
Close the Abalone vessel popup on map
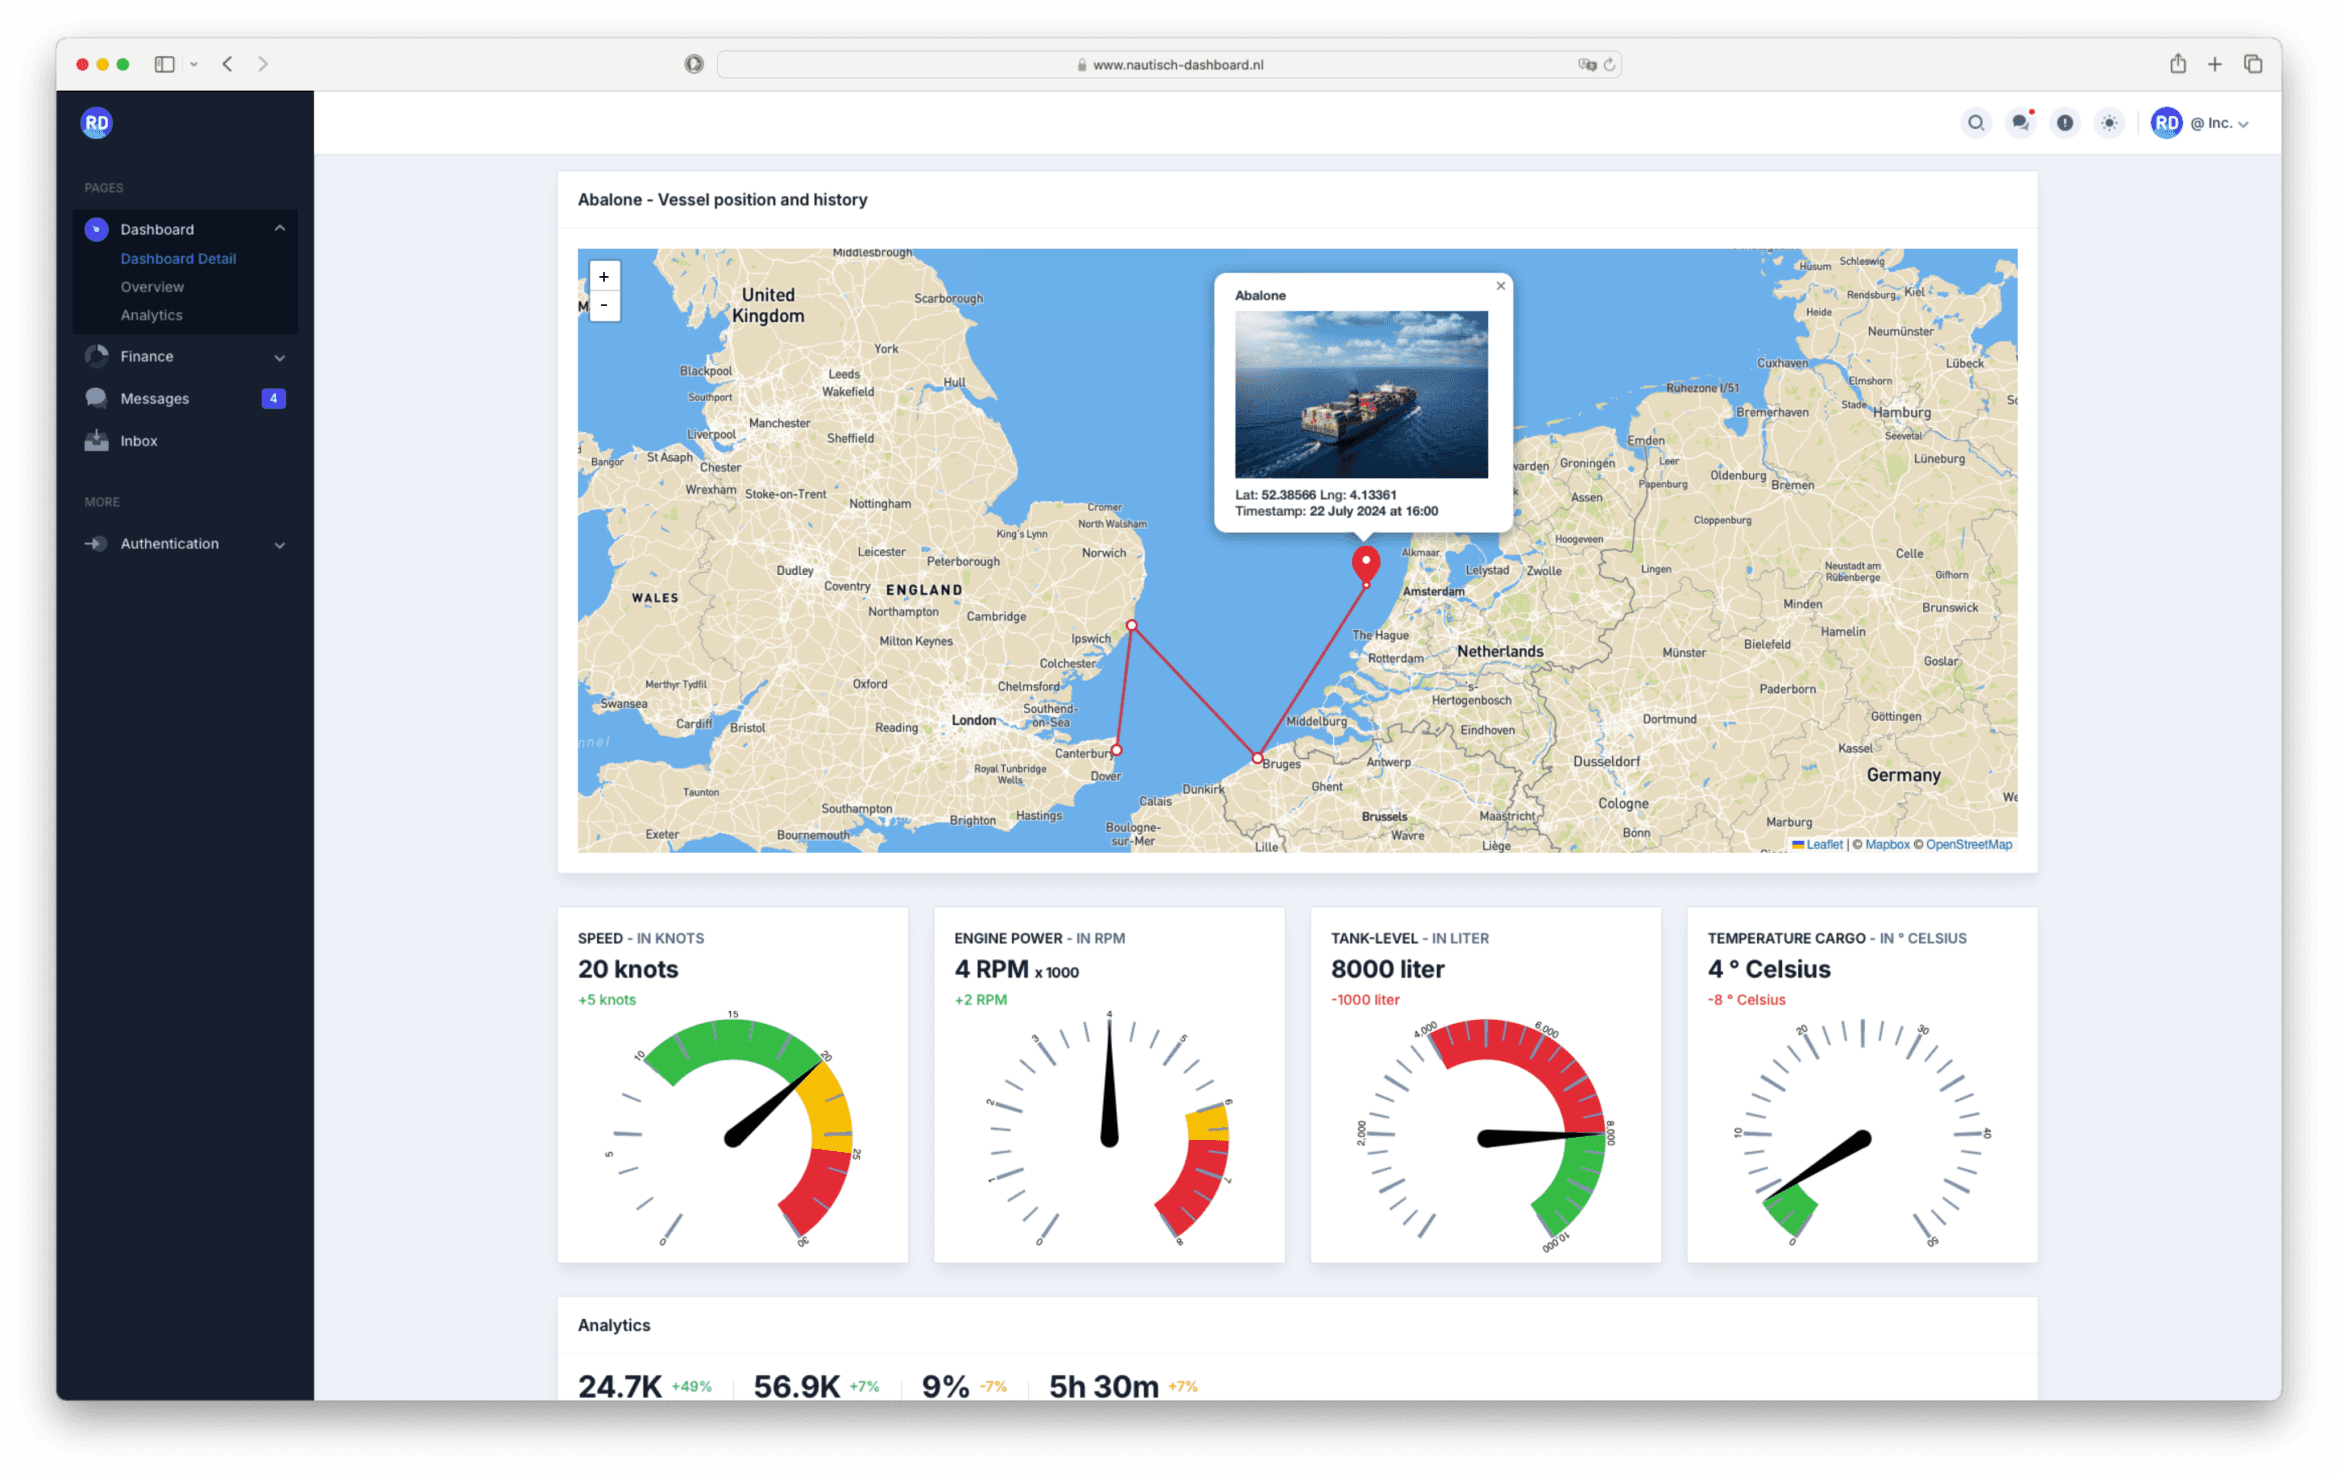coord(1500,286)
